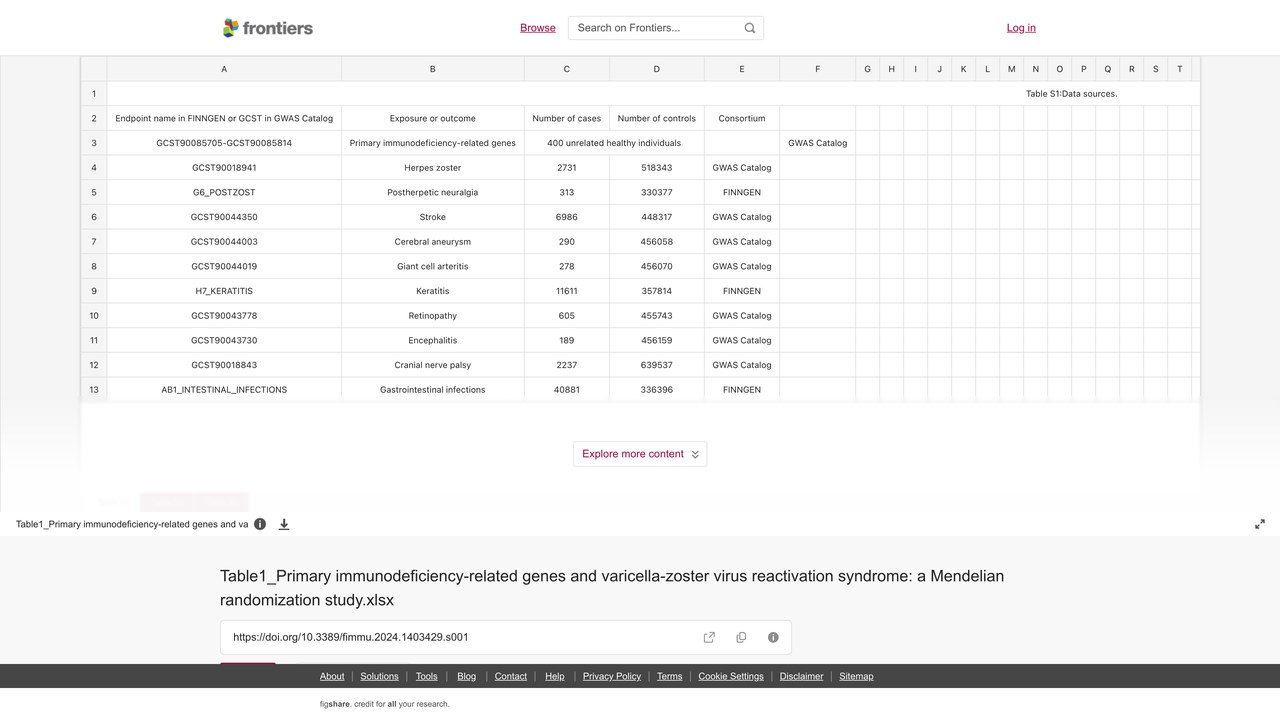Image resolution: width=1280 pixels, height=720 pixels.
Task: Click the Frontiers logo
Action: tap(268, 28)
